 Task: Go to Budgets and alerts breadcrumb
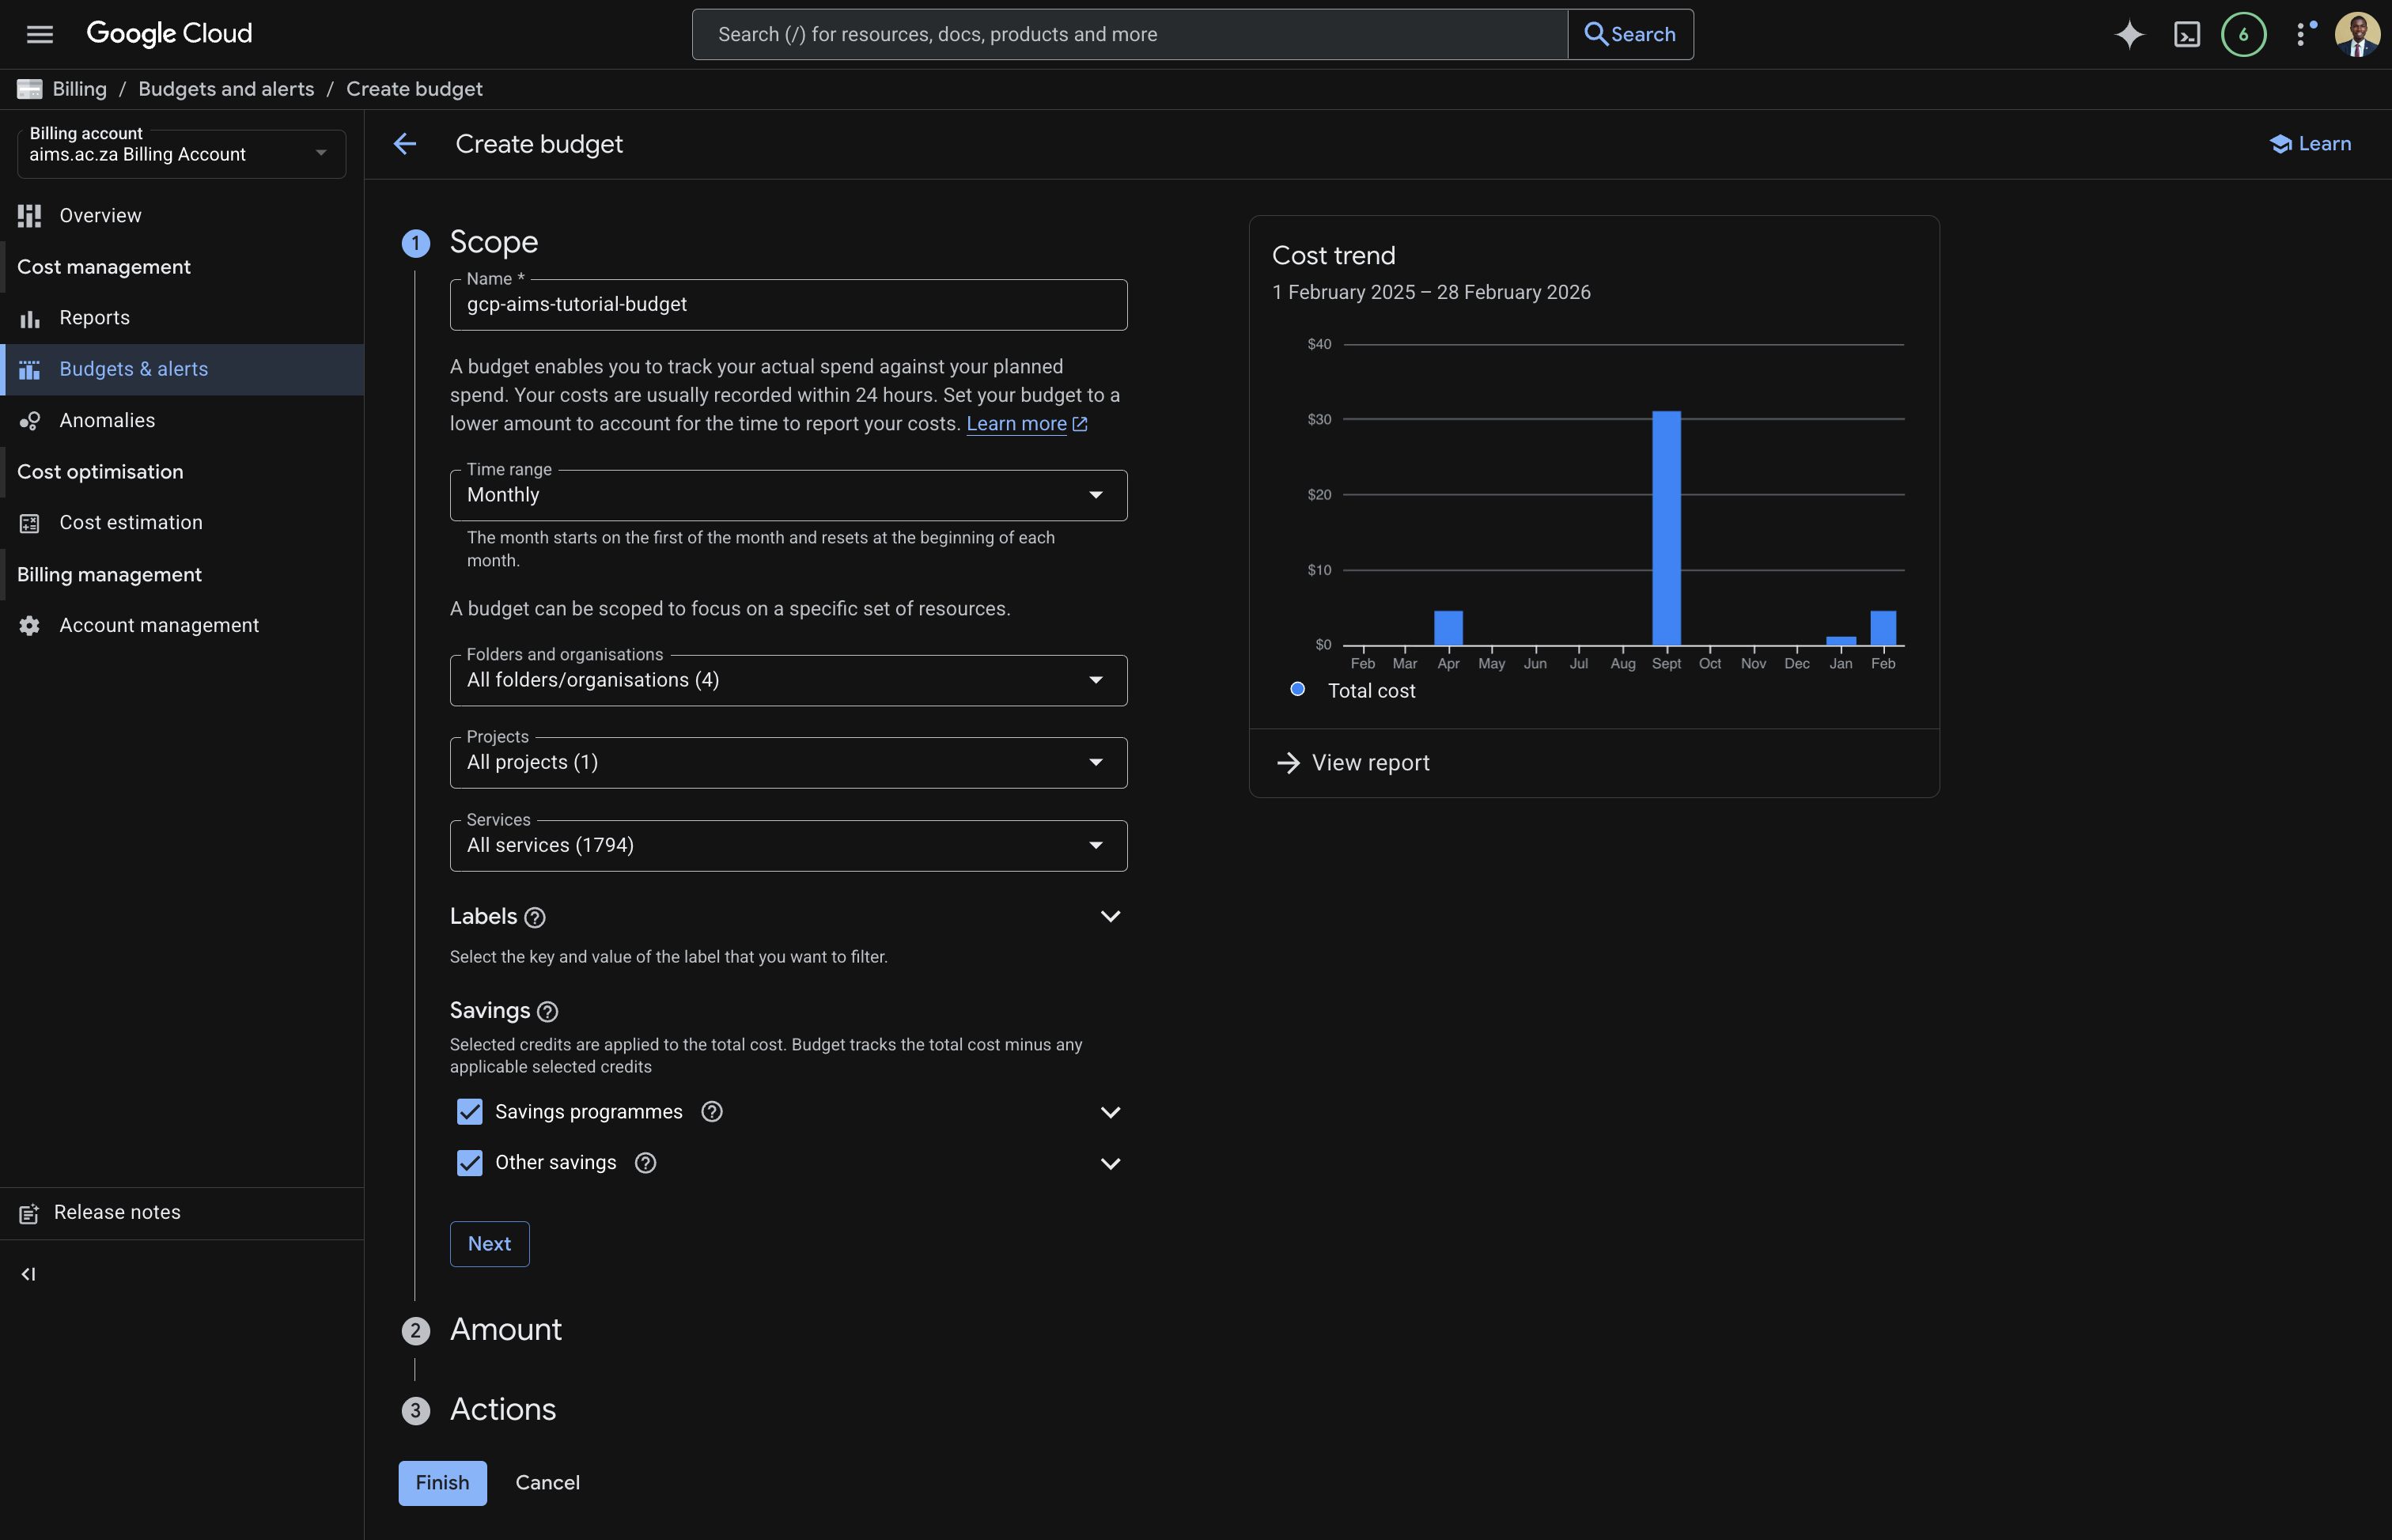point(226,89)
